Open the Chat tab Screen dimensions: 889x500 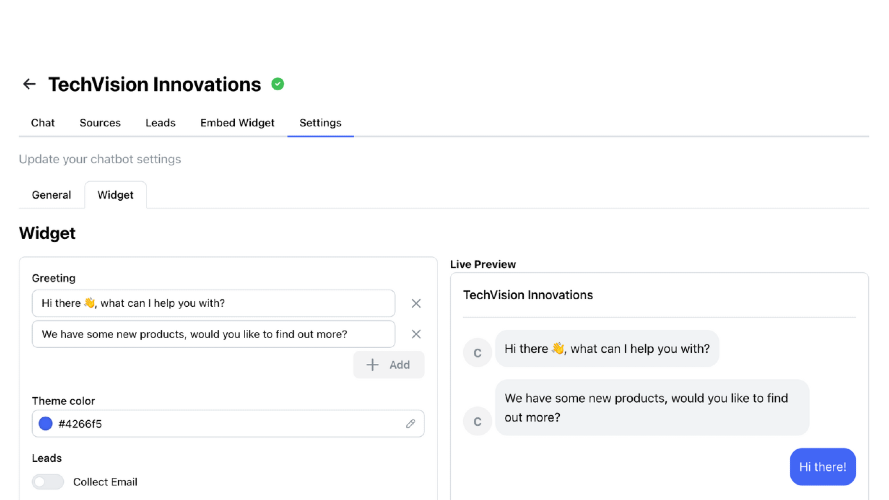click(43, 123)
